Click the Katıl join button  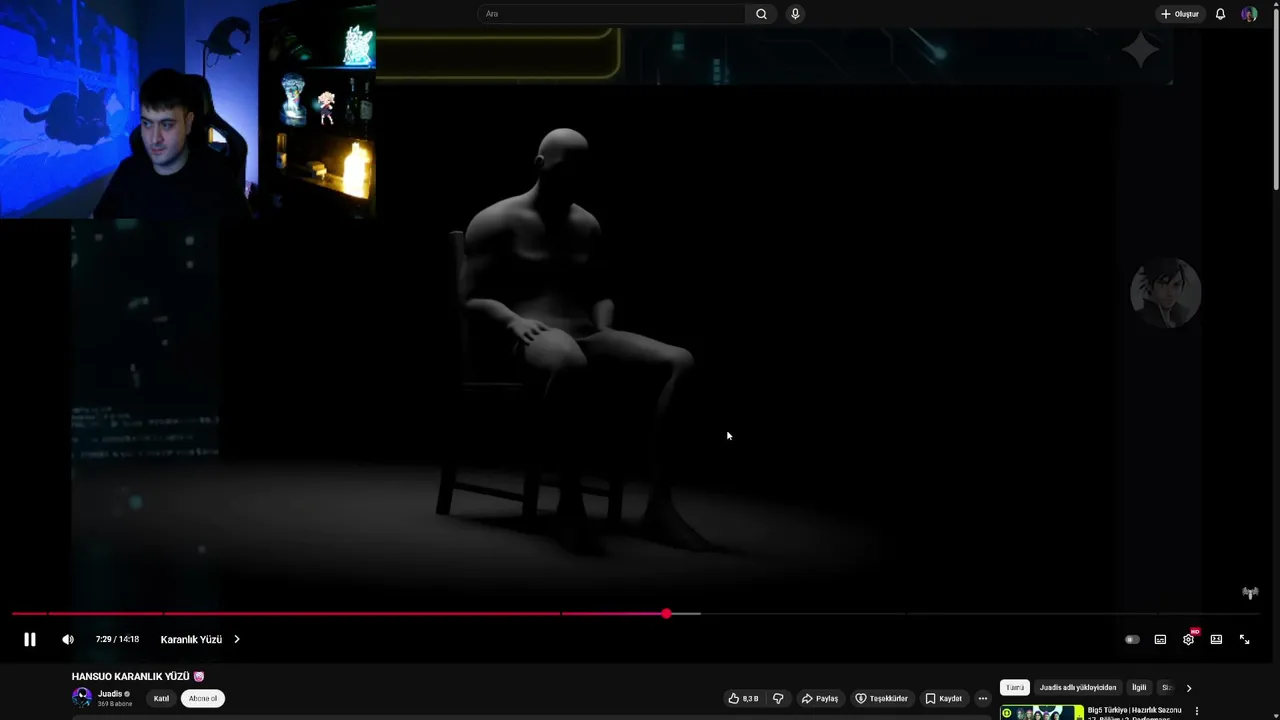pyautogui.click(x=161, y=698)
